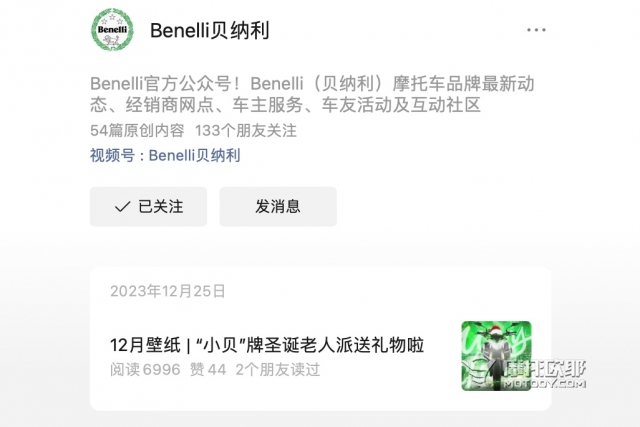
Task: Click the account description starting Benelli官方公众号
Action: (312, 94)
